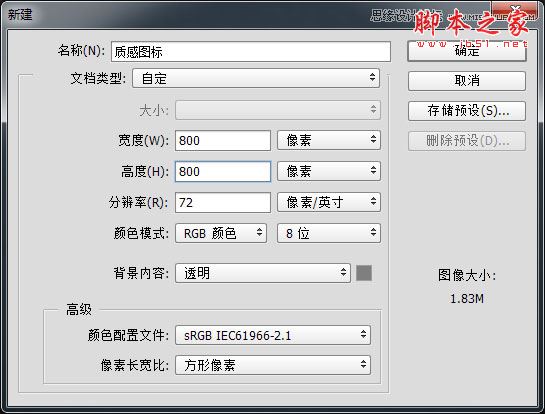Click 存储预设(S)... button

pyautogui.click(x=467, y=111)
